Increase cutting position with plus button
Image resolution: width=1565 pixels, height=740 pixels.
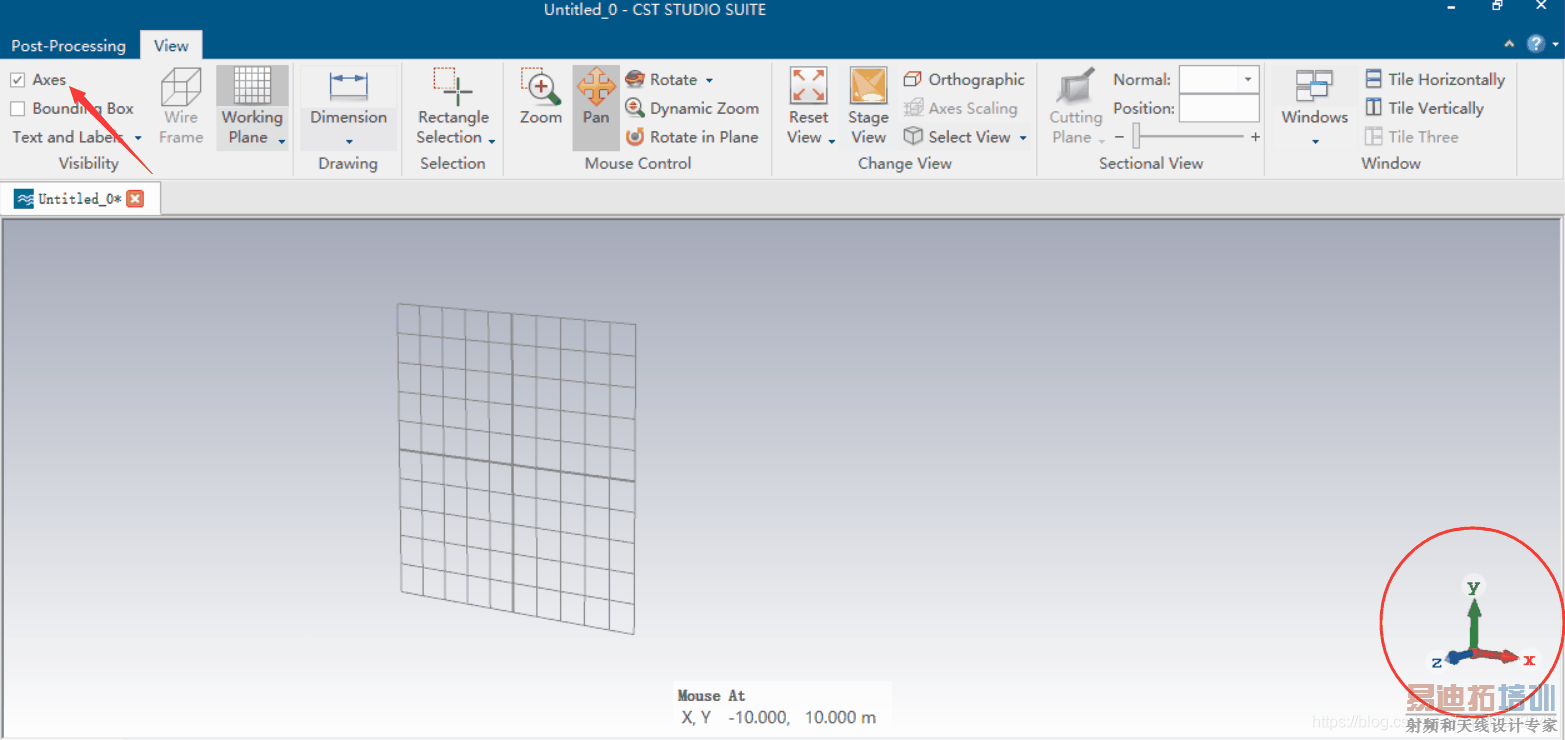coord(1255,137)
